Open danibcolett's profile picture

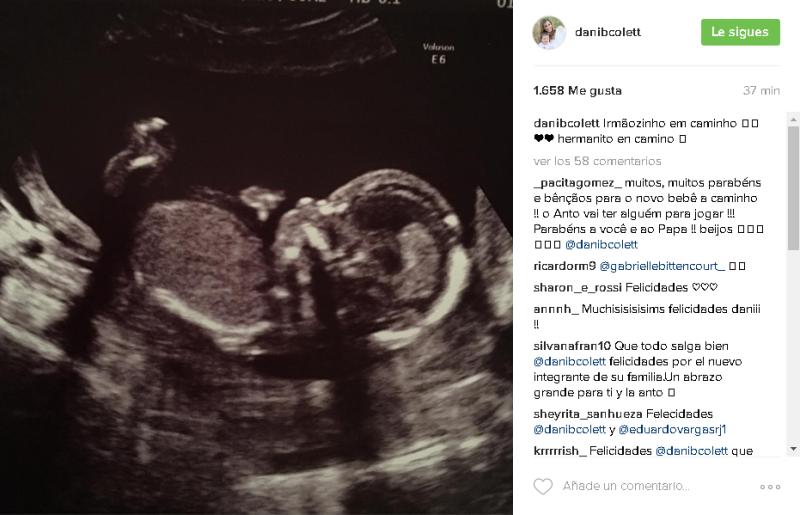[x=549, y=33]
